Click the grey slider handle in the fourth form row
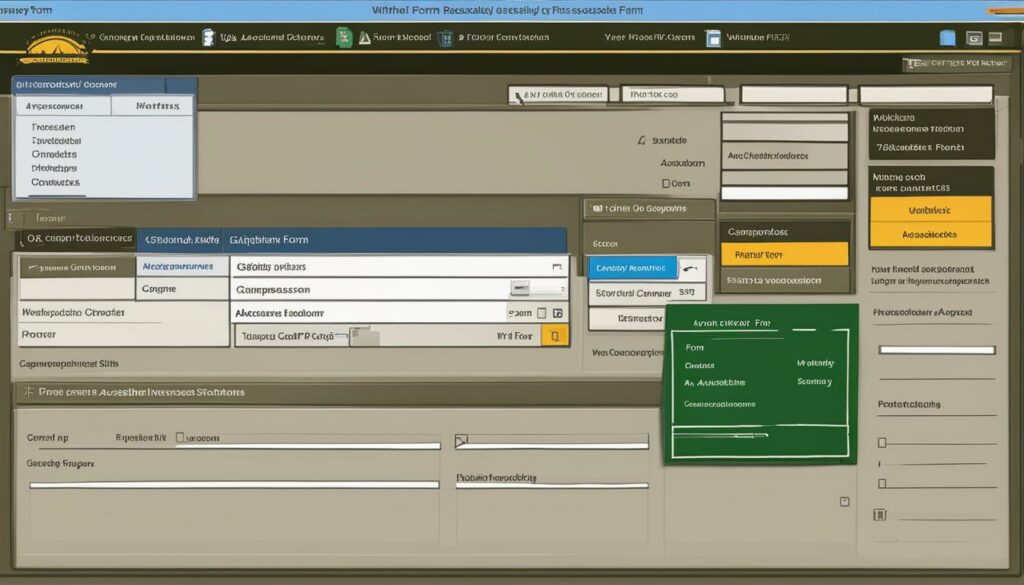Image resolution: width=1024 pixels, height=585 pixels. (364, 336)
